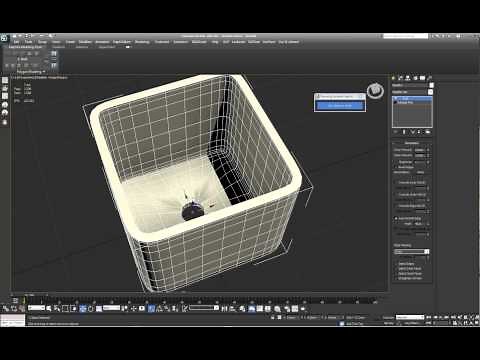Viewport: 480px width, 360px height.
Task: Open Configure Modifier Sets button
Action: 428,132
